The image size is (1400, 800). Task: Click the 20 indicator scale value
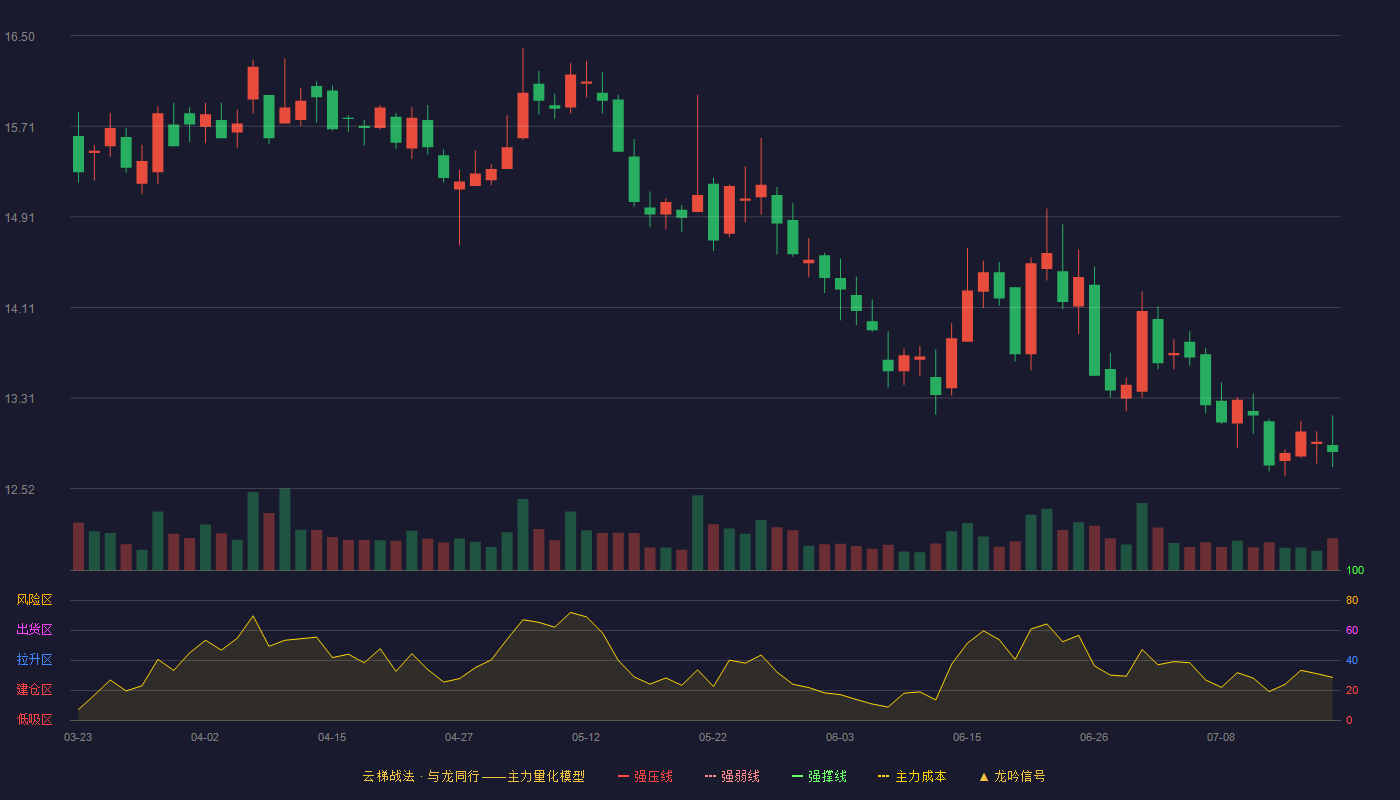point(1352,691)
